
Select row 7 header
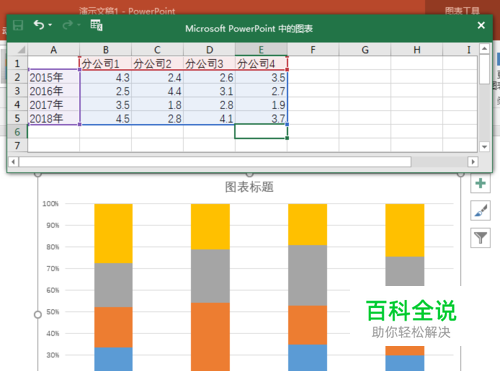tap(17, 145)
